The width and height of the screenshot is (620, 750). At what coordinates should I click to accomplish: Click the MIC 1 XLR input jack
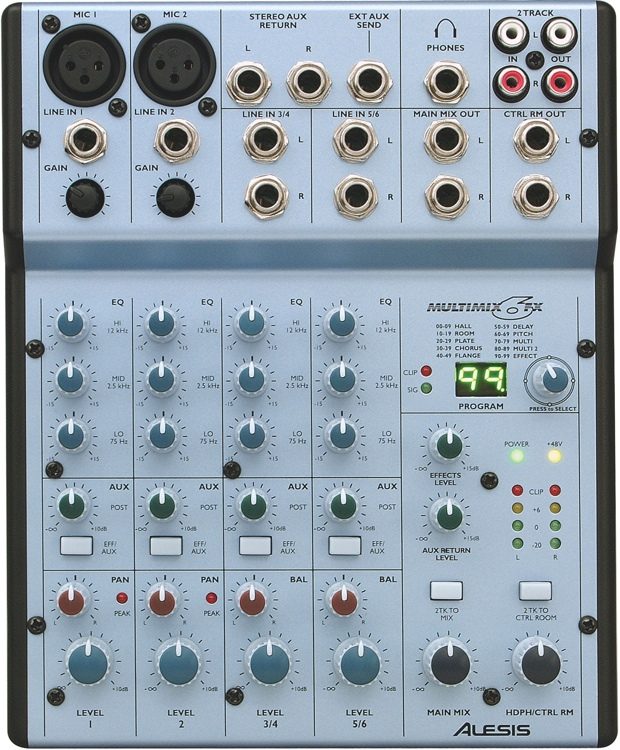[84, 64]
